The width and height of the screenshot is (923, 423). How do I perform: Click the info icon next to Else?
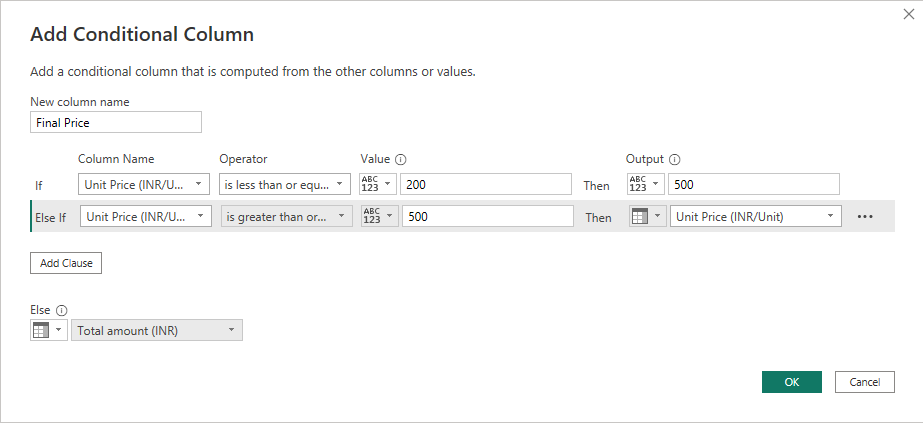(x=62, y=310)
